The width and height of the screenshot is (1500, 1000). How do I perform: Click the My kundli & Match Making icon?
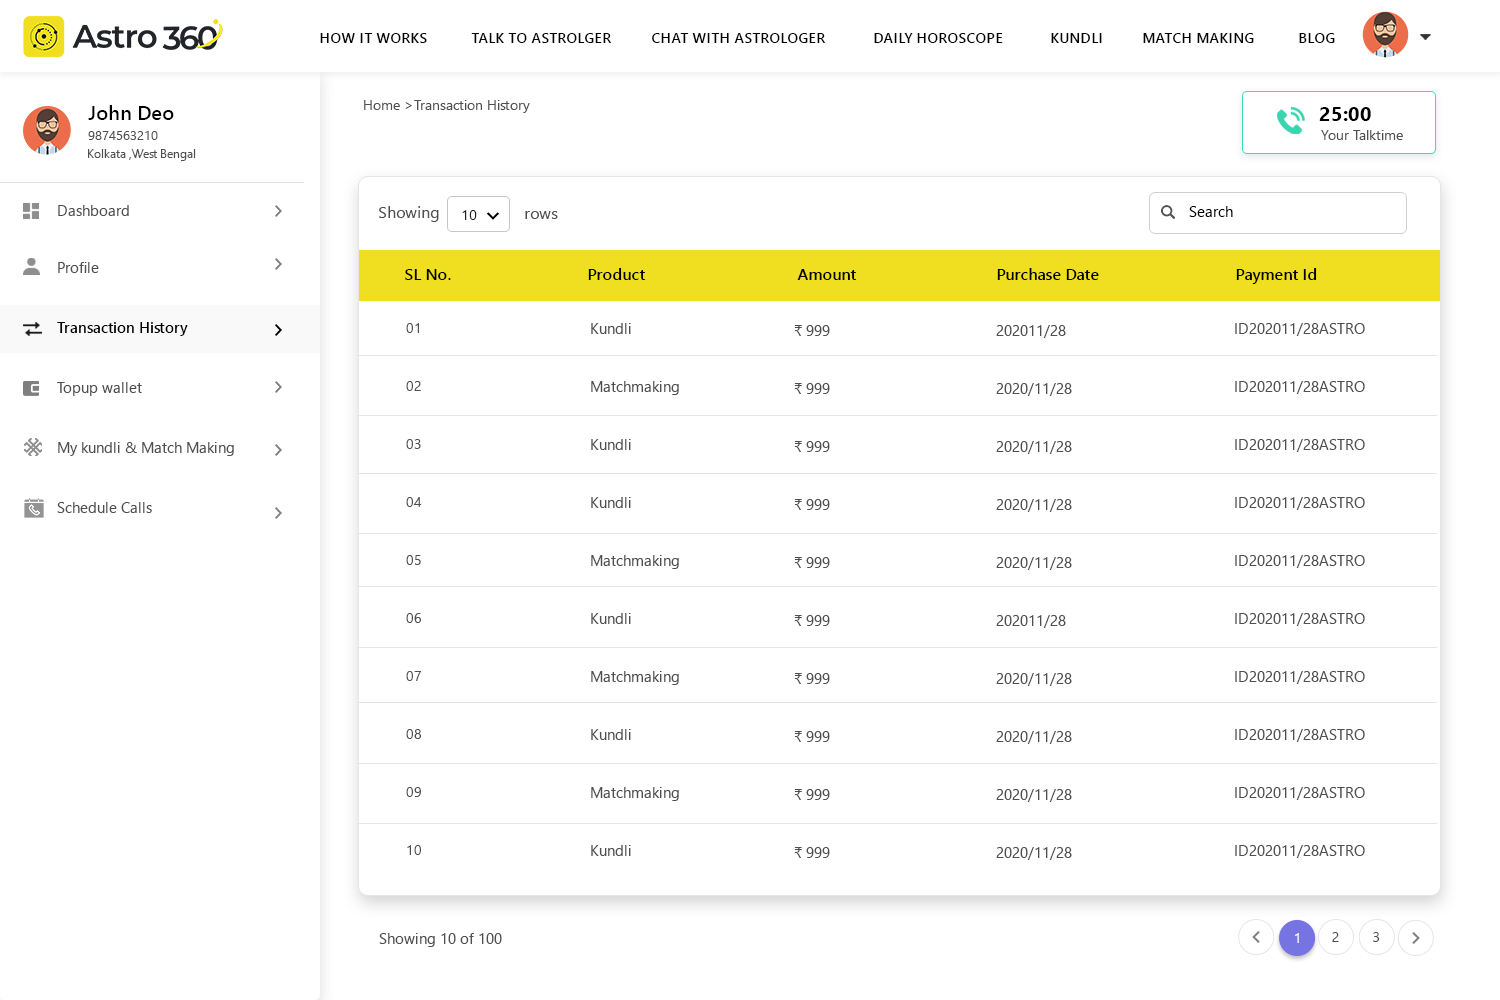click(33, 447)
